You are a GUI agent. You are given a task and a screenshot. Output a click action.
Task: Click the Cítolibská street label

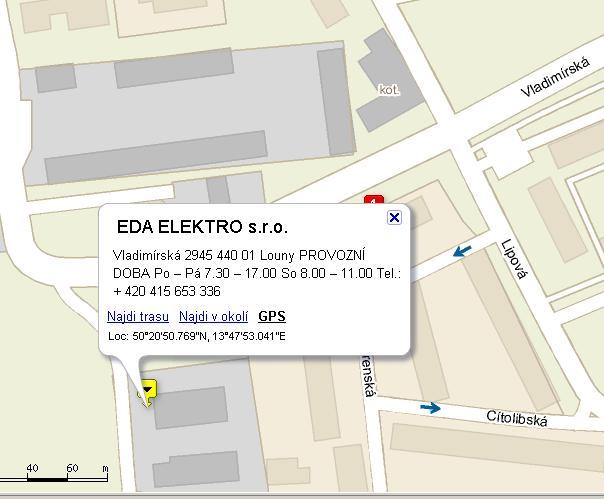point(517,418)
